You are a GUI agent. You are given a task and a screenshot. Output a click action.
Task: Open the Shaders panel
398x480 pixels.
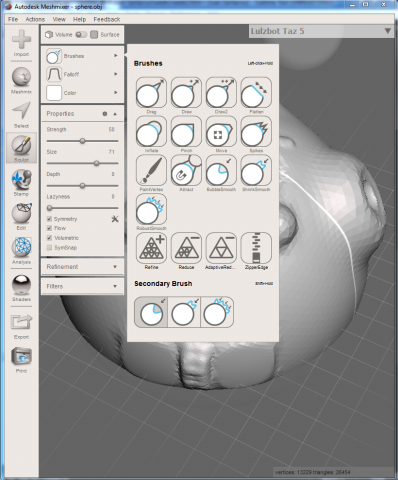pyautogui.click(x=21, y=288)
